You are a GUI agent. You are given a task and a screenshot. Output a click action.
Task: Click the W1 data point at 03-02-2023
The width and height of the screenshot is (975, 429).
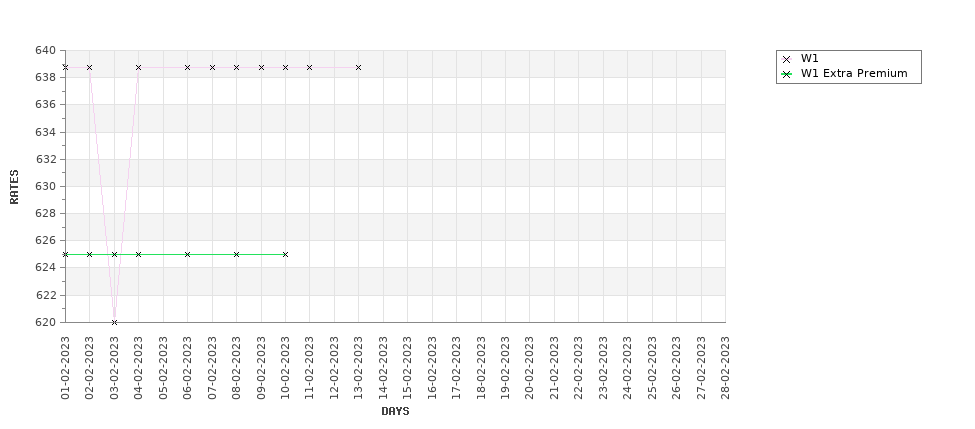click(114, 322)
